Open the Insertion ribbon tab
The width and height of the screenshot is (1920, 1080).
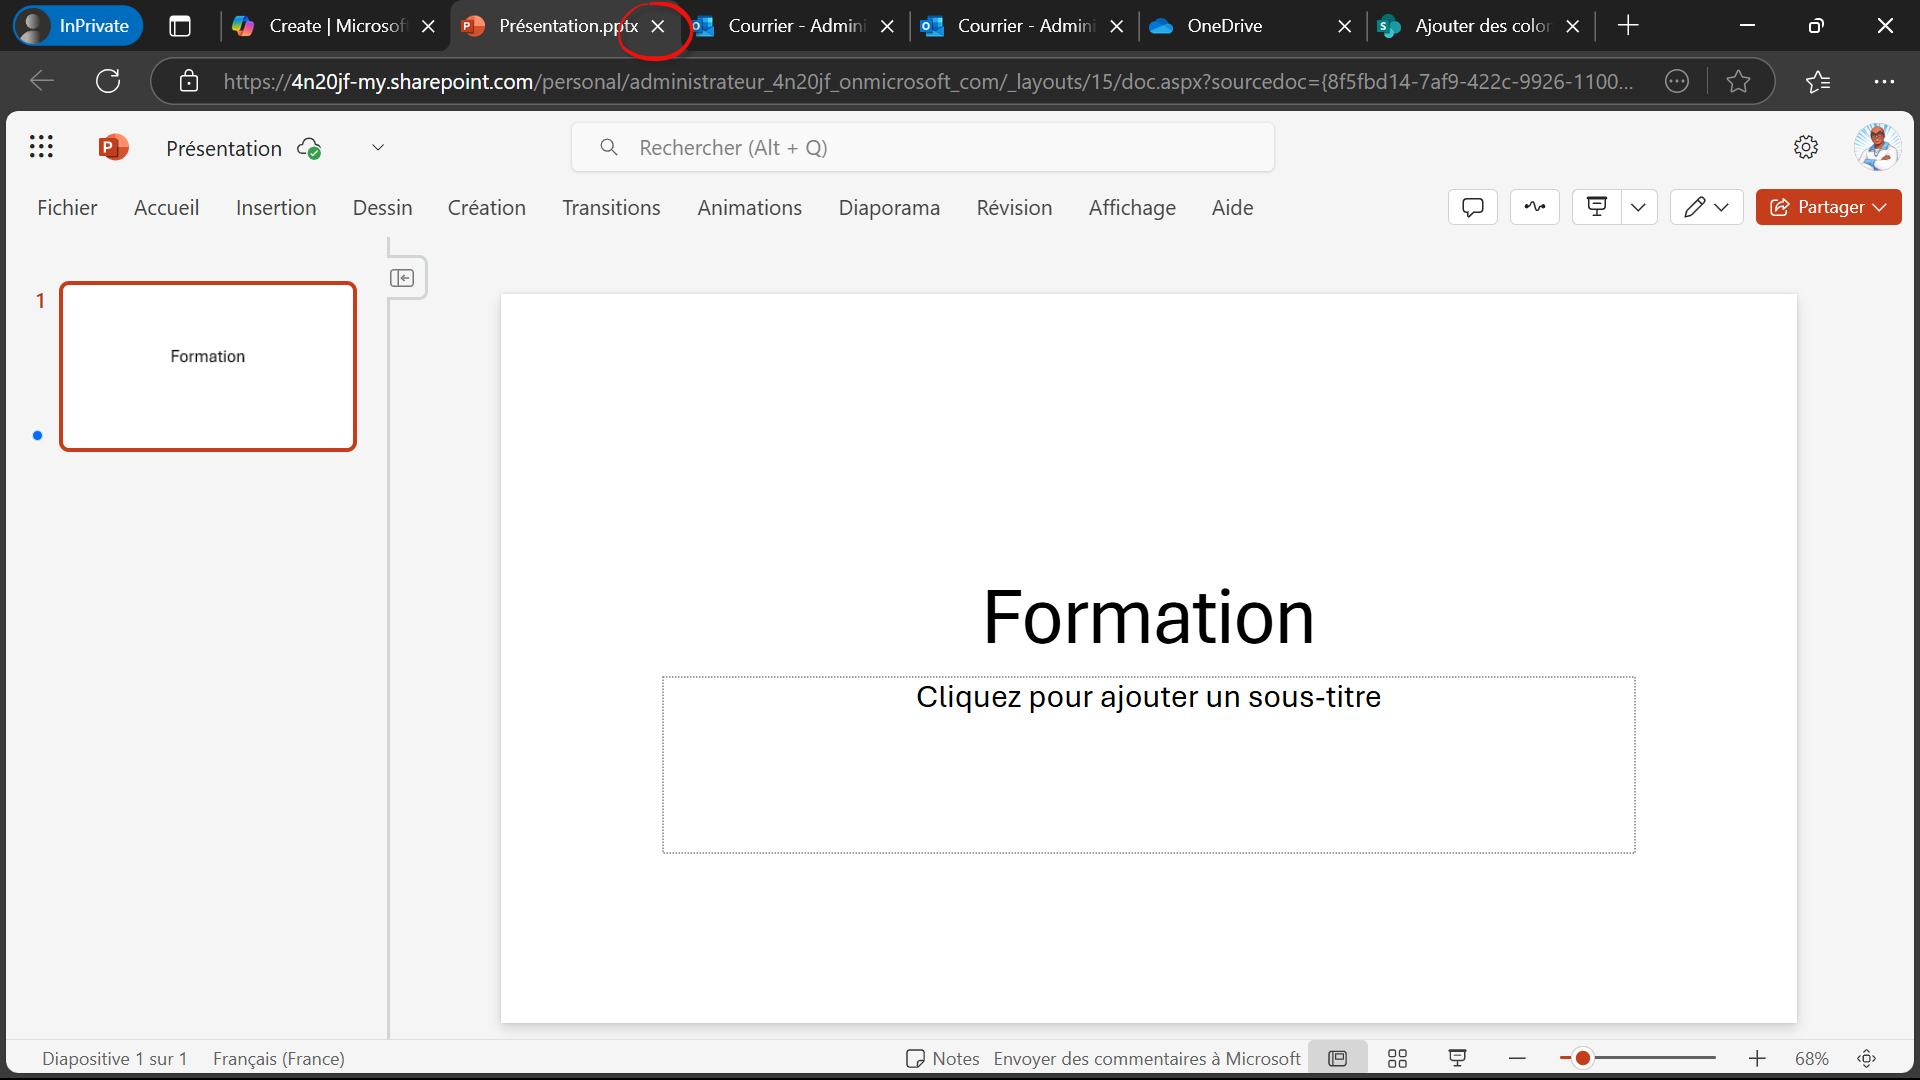pos(276,207)
